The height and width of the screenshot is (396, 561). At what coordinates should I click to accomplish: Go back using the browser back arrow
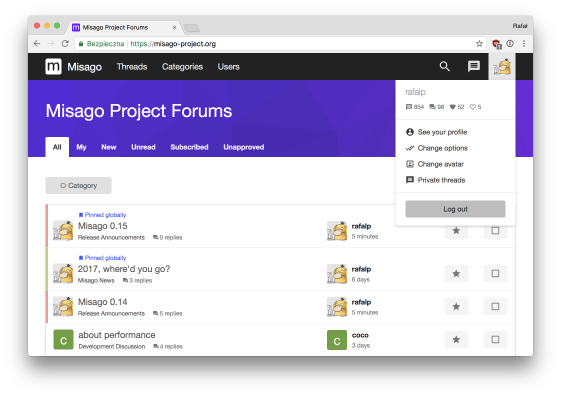pyautogui.click(x=37, y=44)
